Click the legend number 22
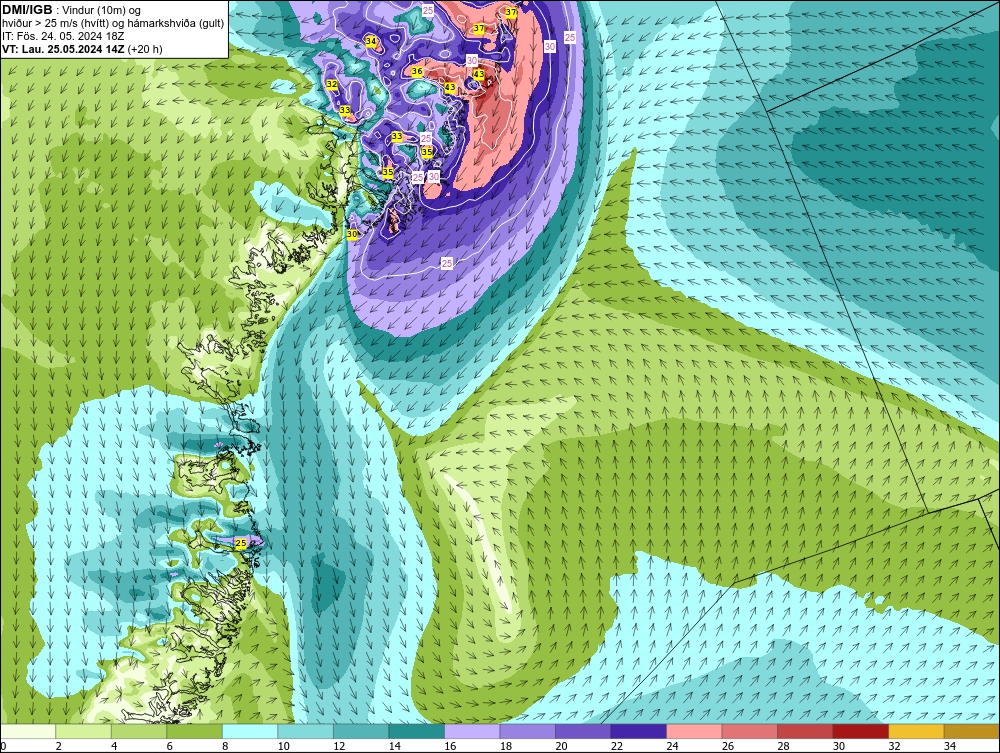Image resolution: width=1000 pixels, height=753 pixels. click(617, 746)
